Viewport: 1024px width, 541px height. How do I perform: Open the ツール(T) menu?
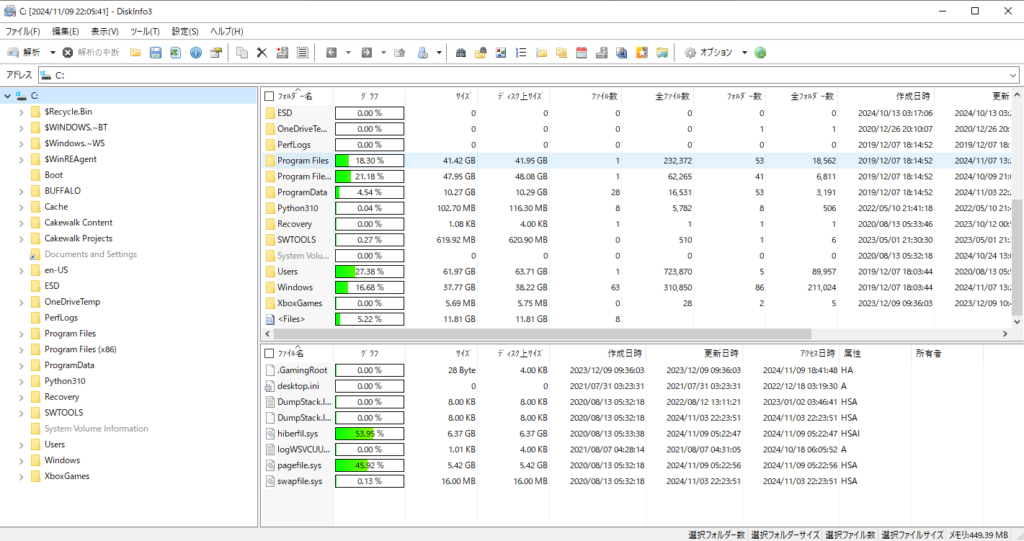(145, 31)
